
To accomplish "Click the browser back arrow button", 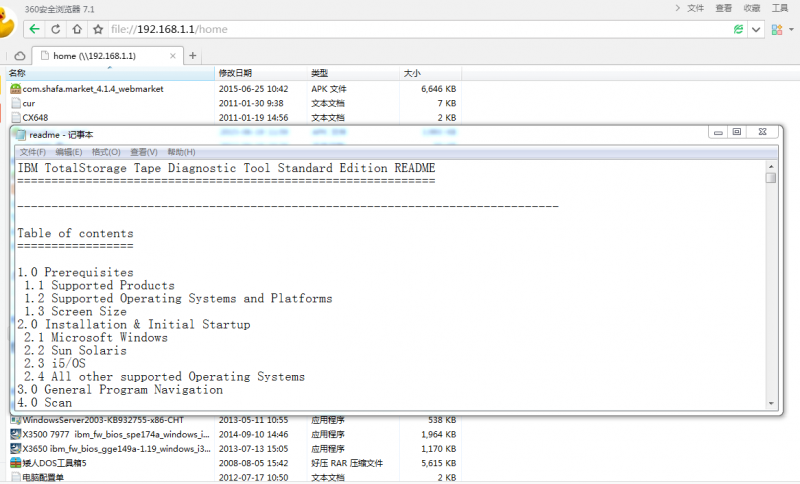I will tap(34, 30).
